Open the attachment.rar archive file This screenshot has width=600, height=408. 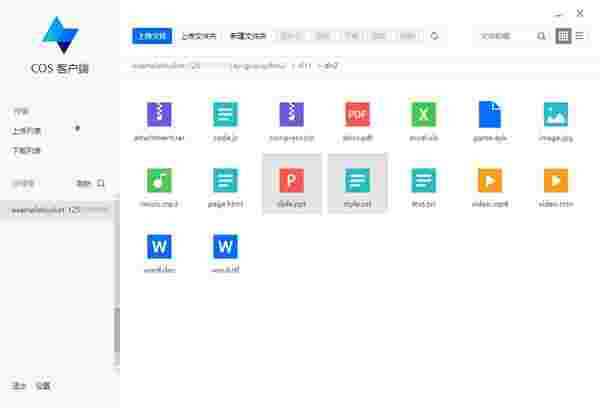159,114
